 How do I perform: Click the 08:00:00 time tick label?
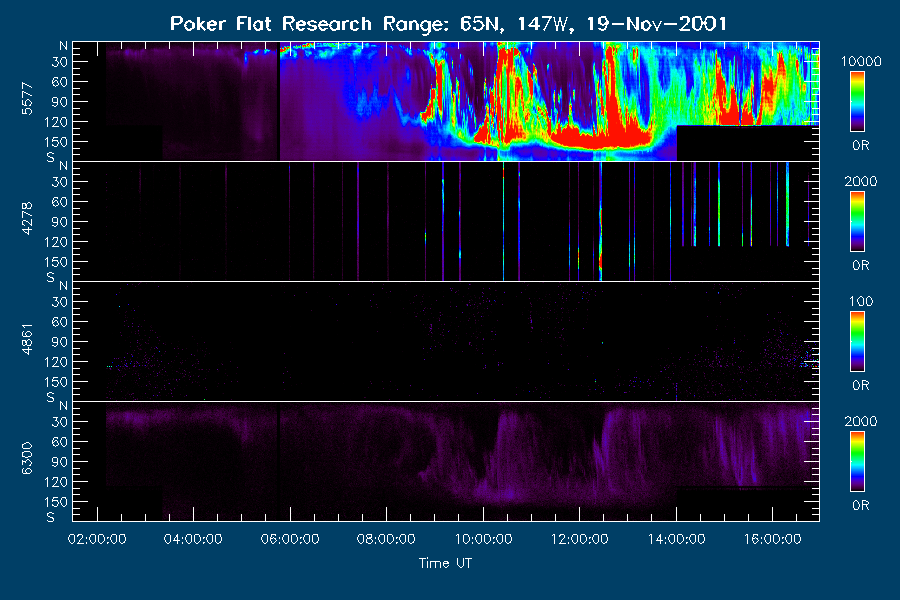386,539
